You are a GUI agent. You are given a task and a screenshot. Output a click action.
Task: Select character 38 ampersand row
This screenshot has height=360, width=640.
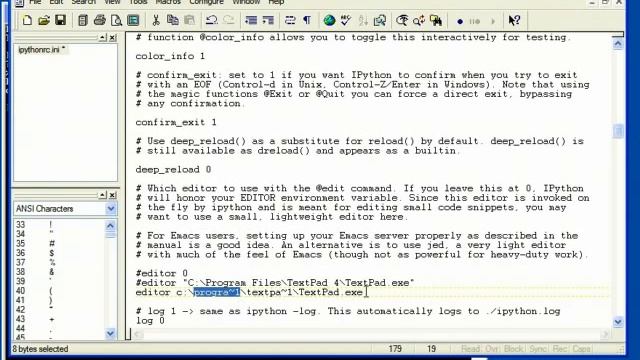pos(60,272)
